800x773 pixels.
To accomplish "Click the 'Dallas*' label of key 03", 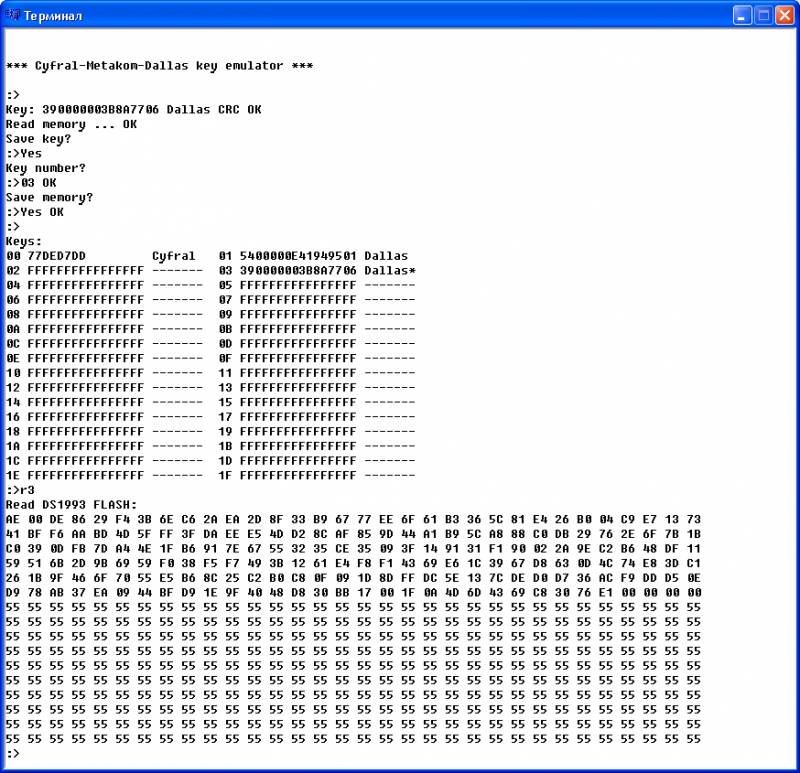I will pos(390,270).
